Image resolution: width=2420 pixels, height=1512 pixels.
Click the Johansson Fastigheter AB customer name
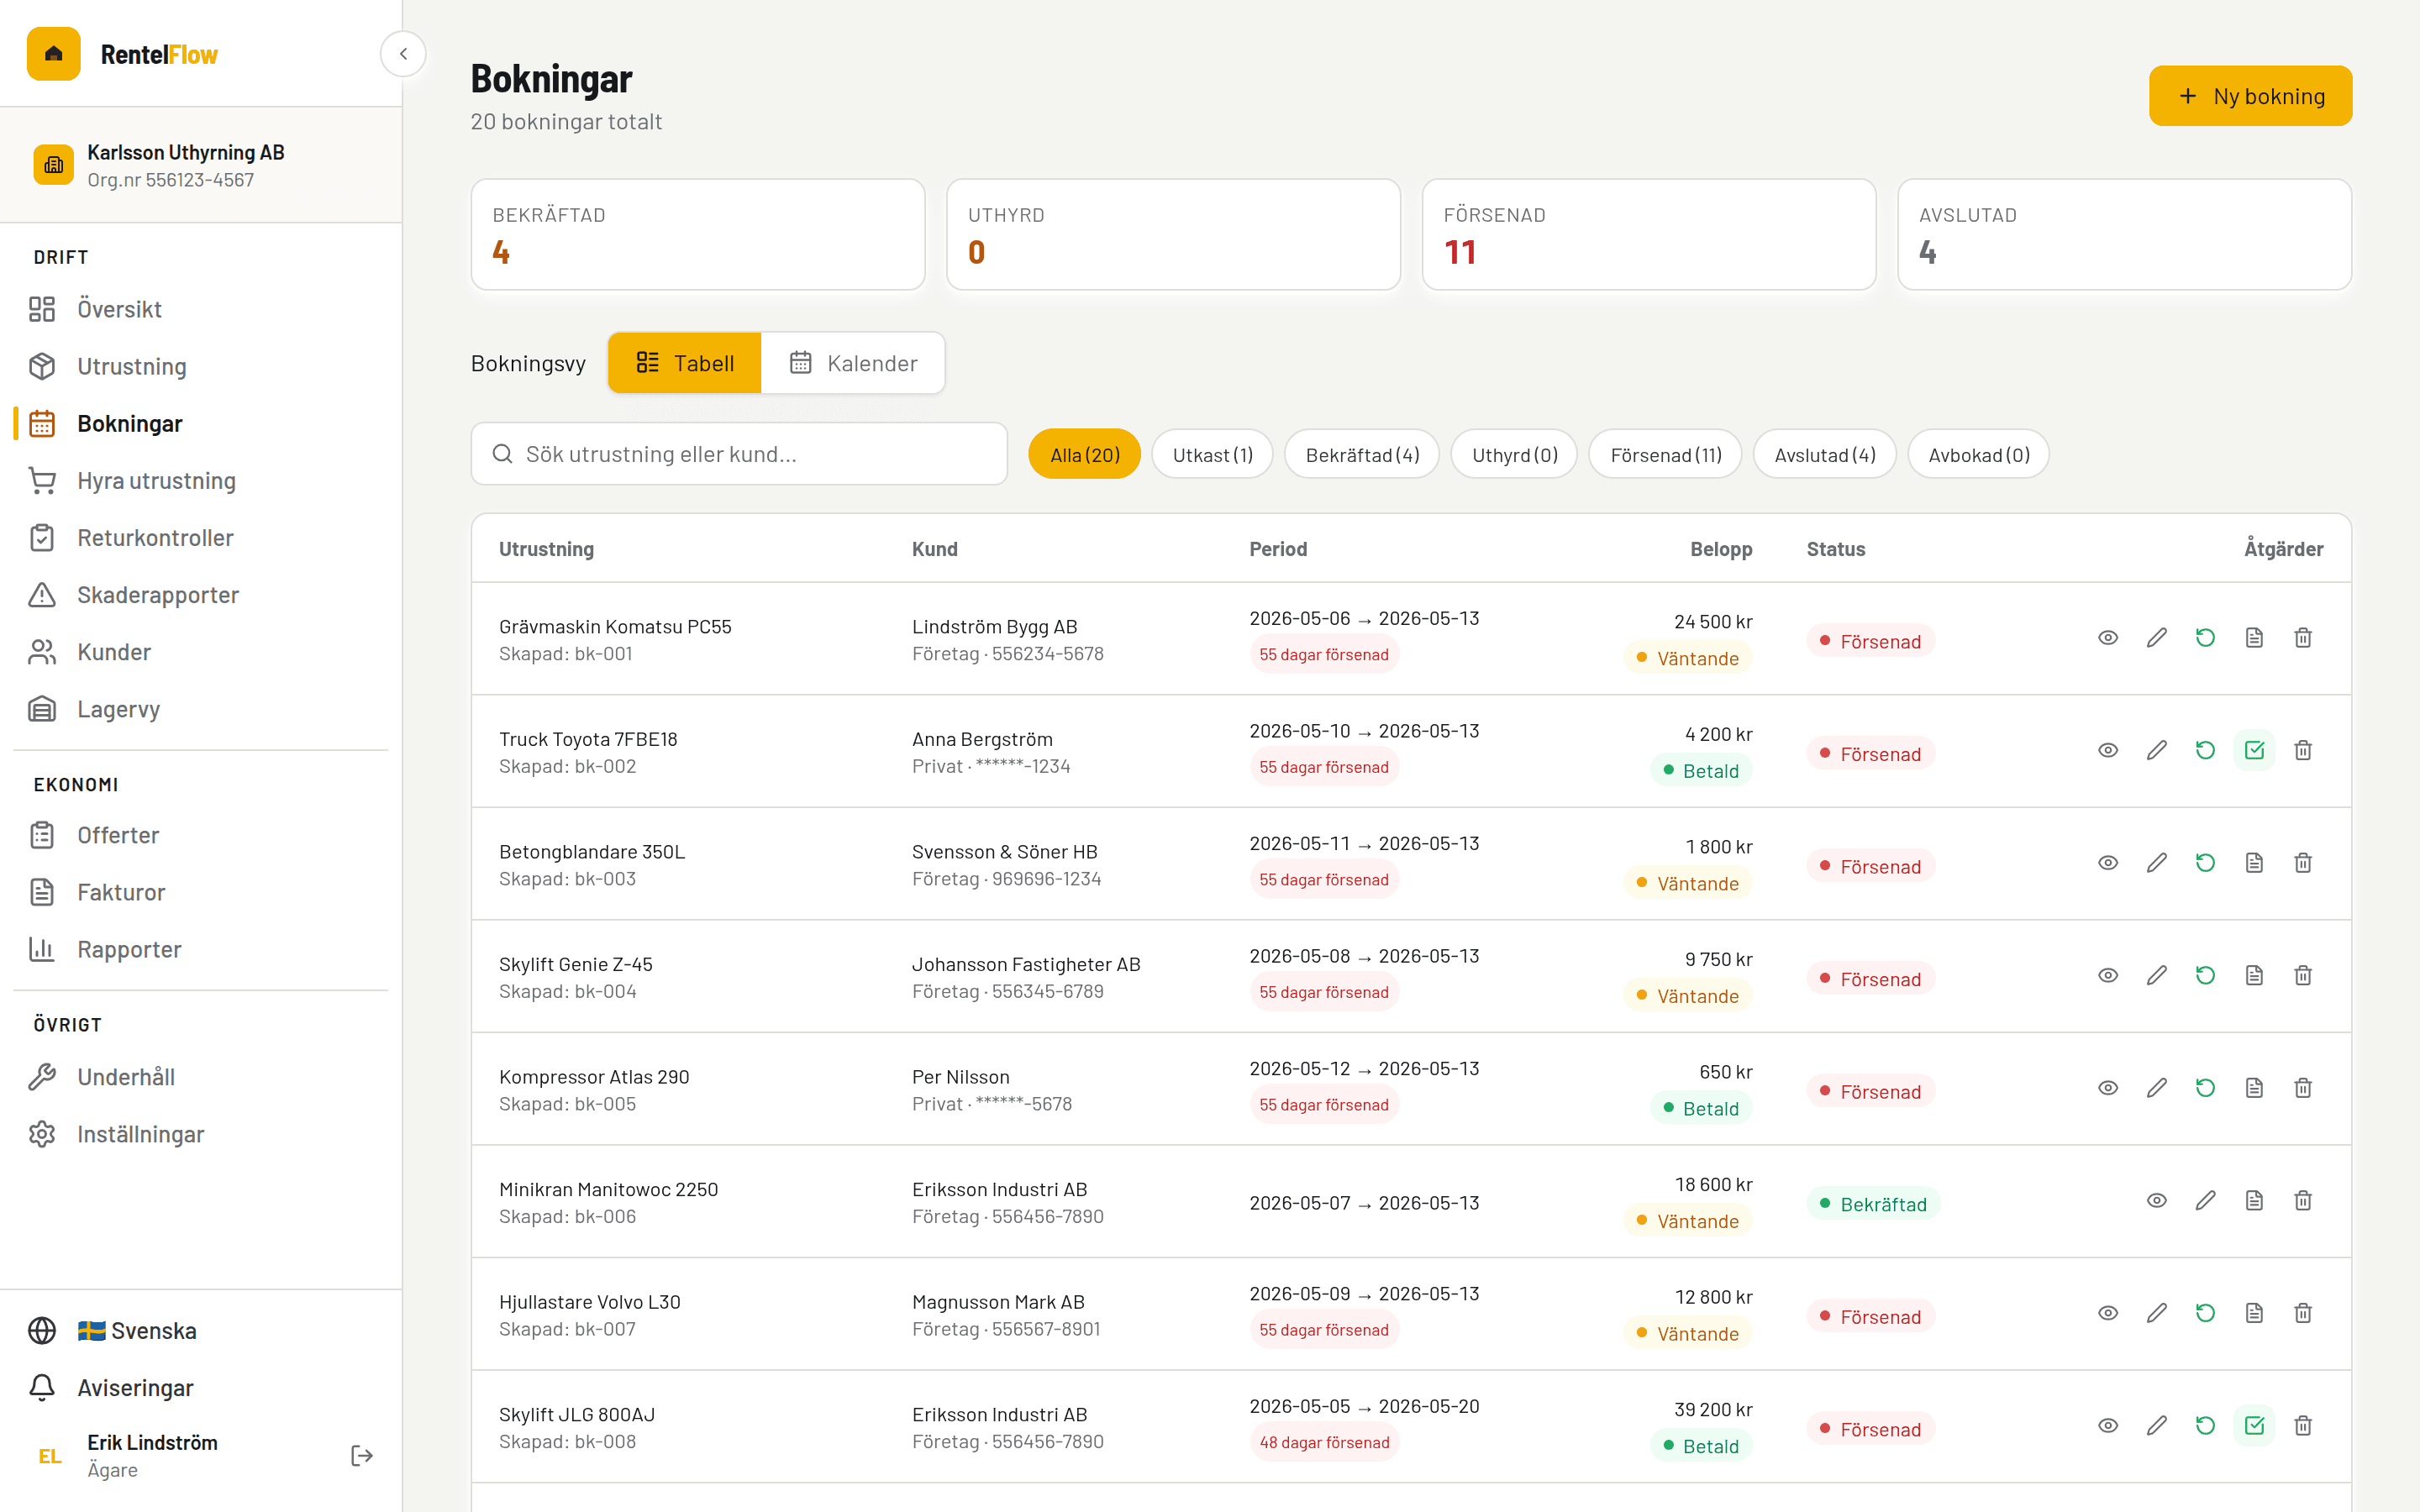pos(1026,964)
